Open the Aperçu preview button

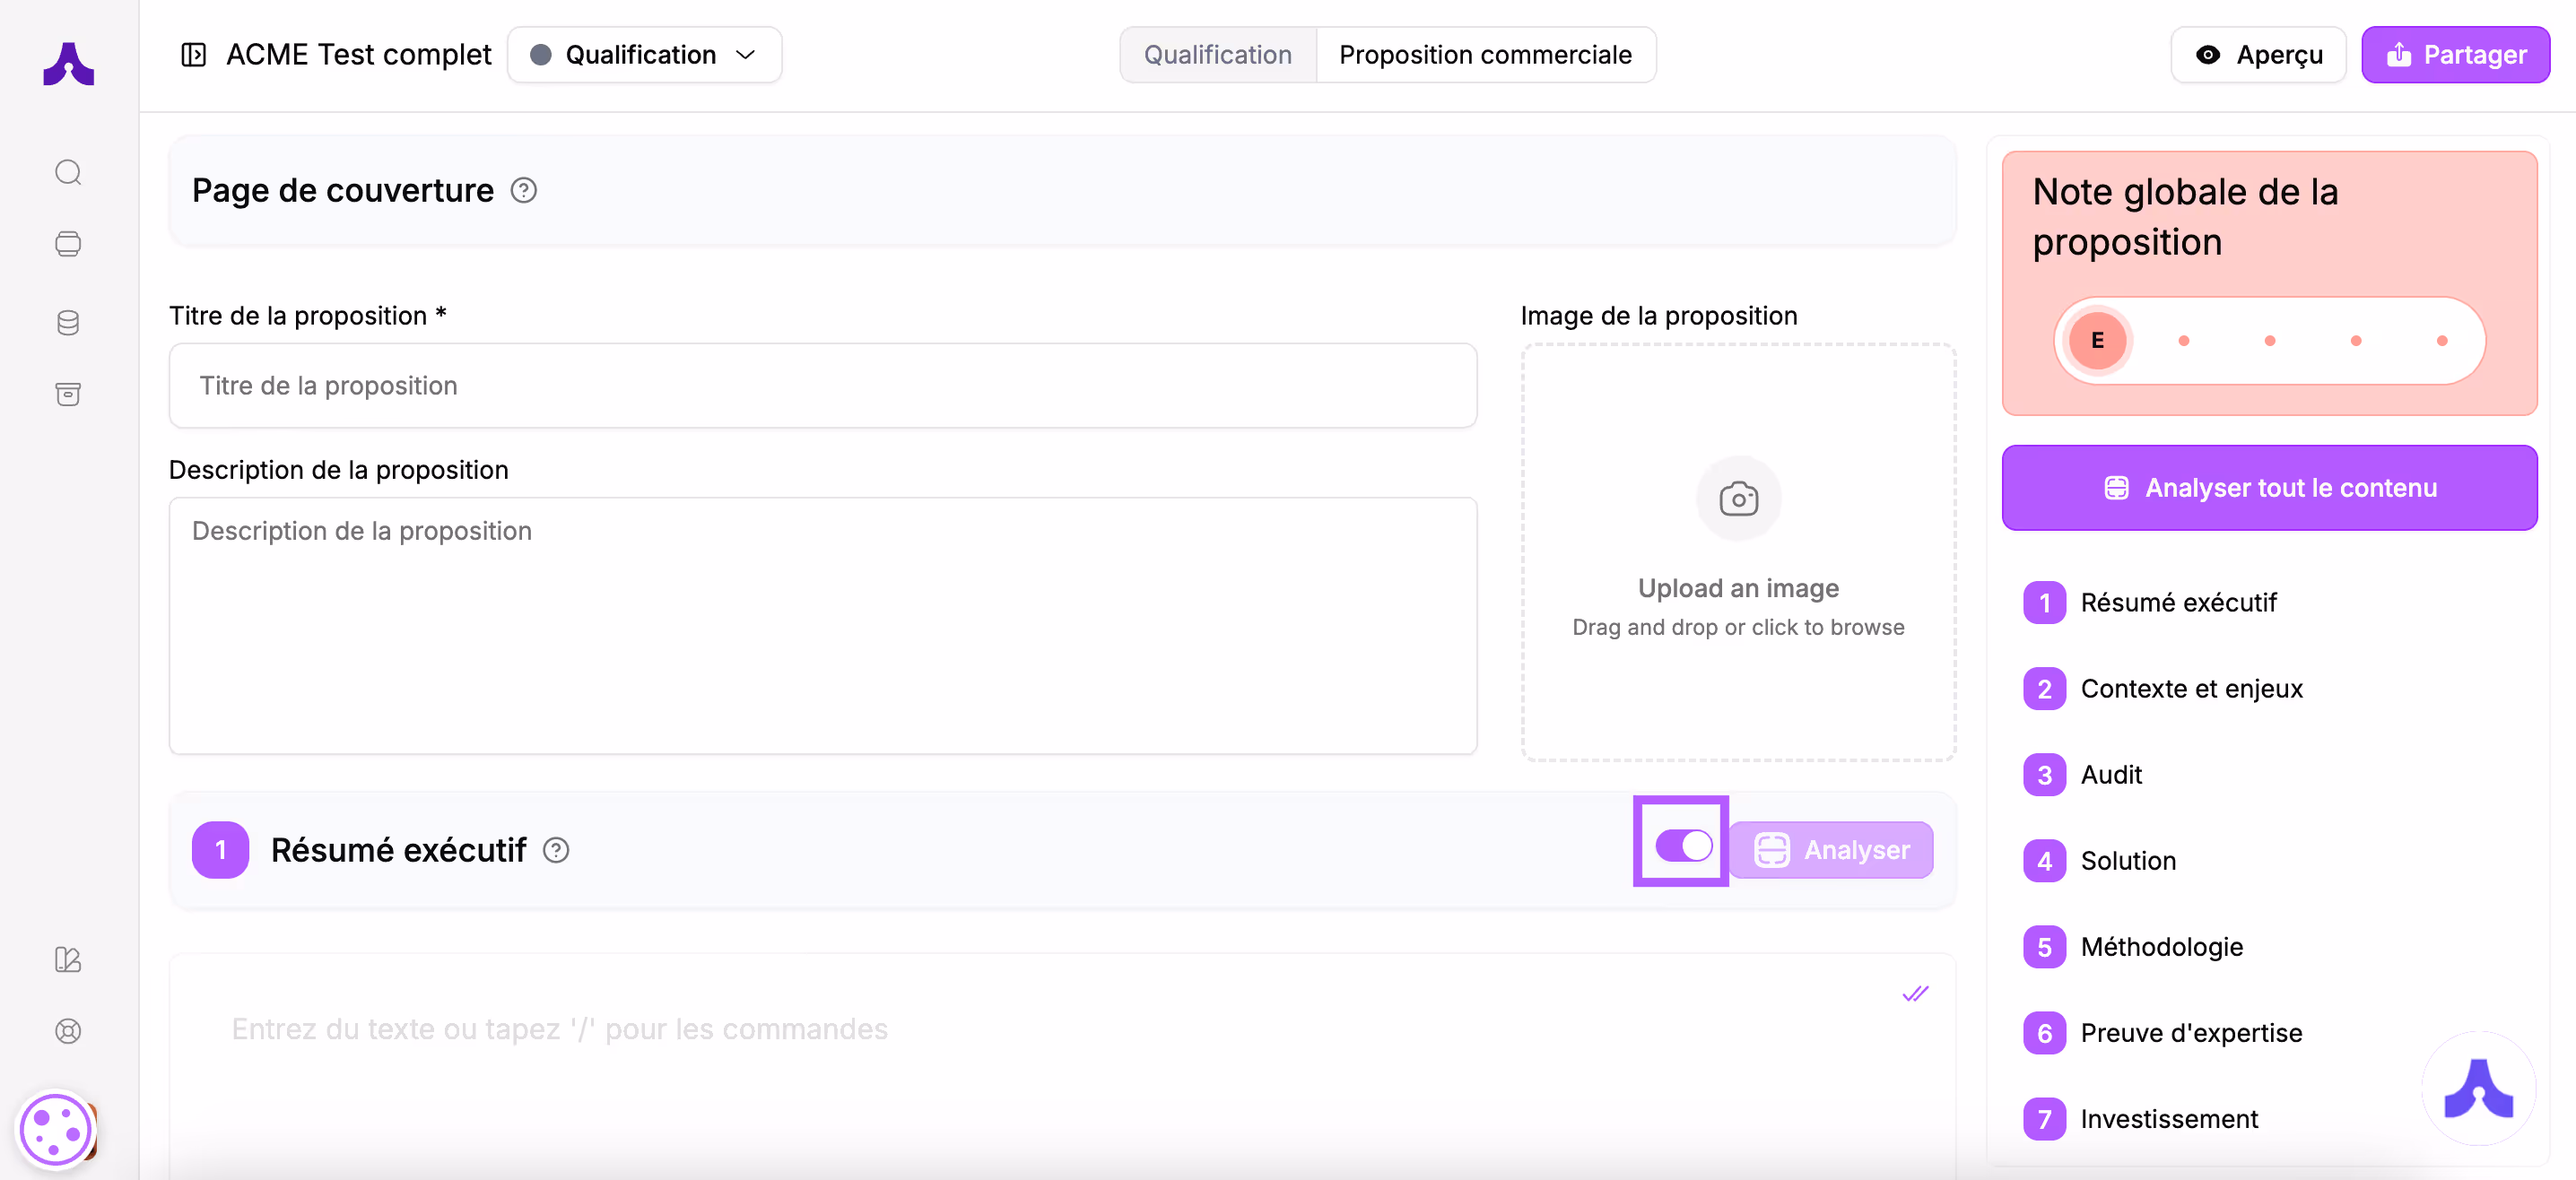tap(2258, 55)
